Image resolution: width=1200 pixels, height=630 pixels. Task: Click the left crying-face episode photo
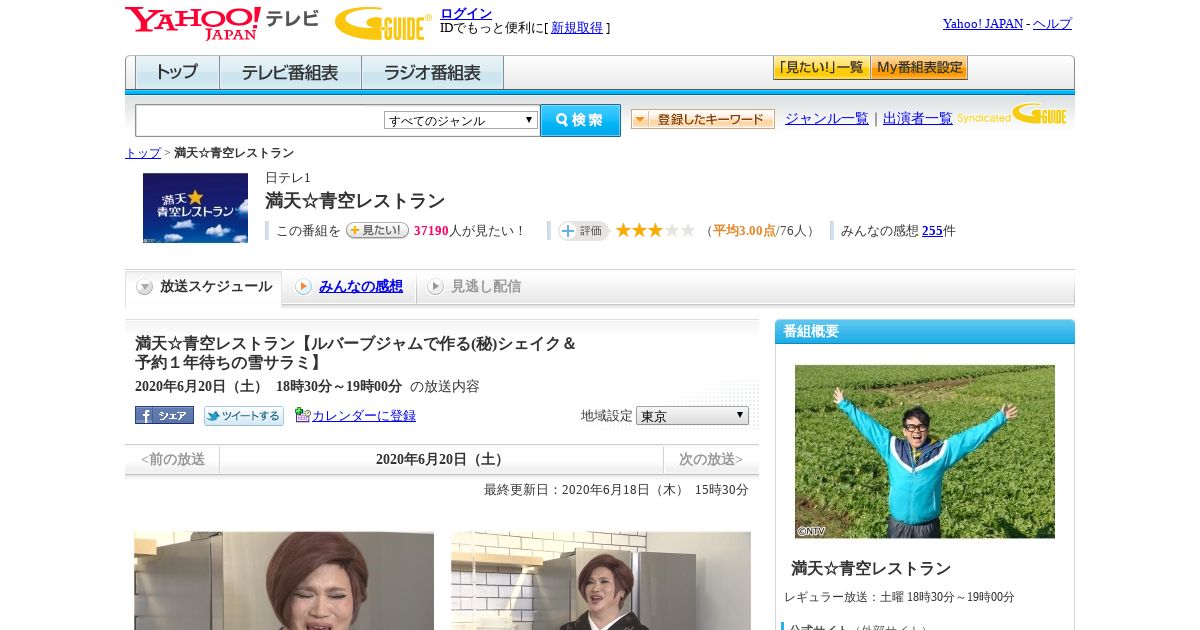284,581
